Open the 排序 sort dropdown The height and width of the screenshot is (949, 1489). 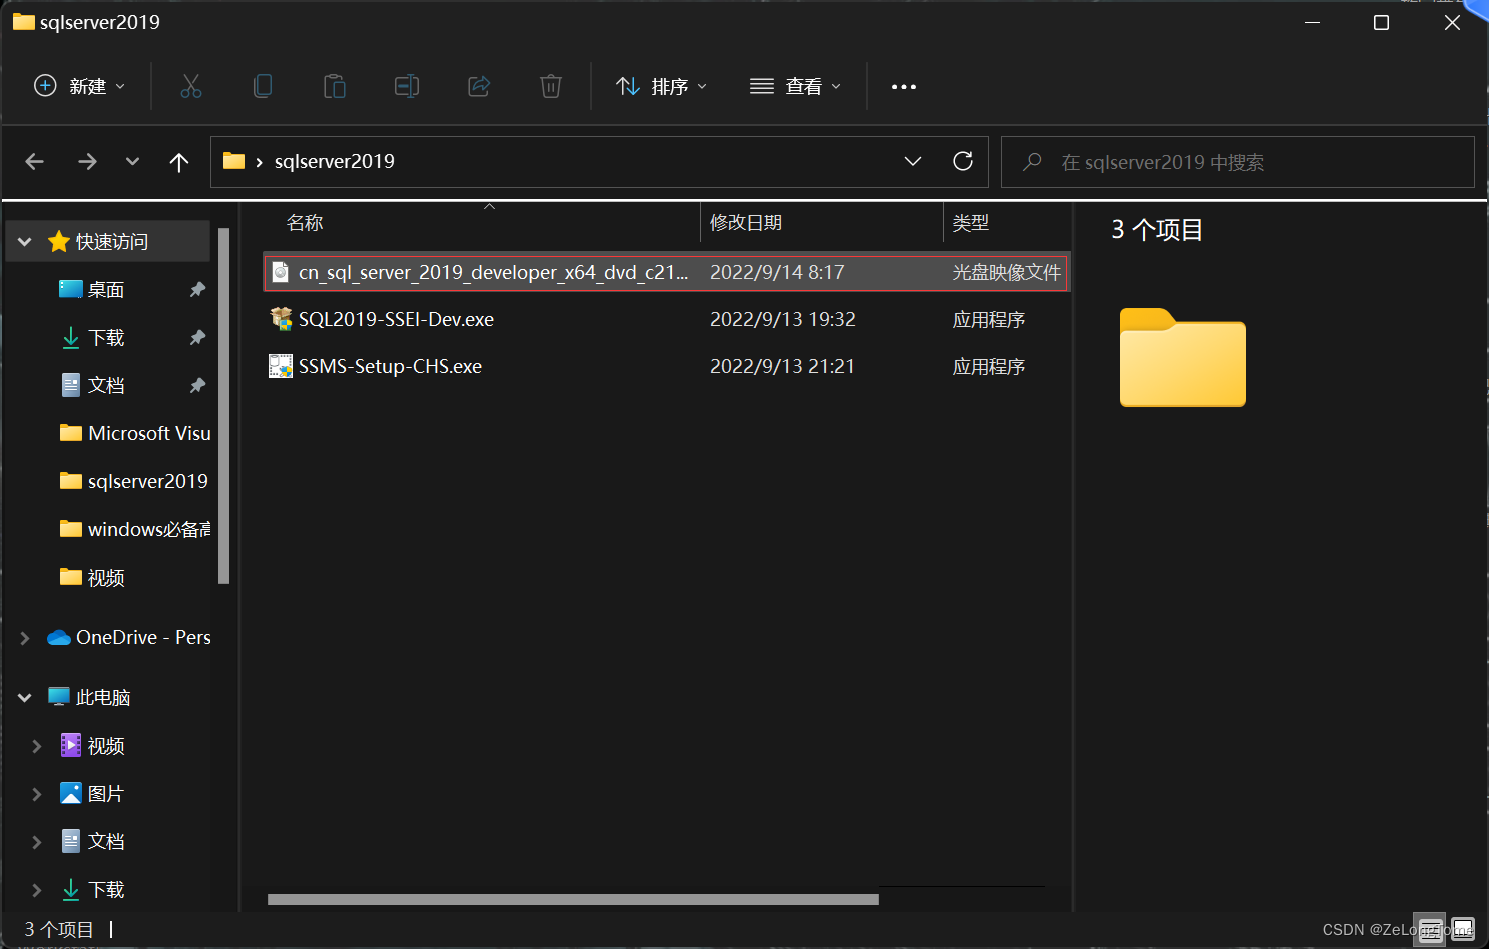click(662, 86)
